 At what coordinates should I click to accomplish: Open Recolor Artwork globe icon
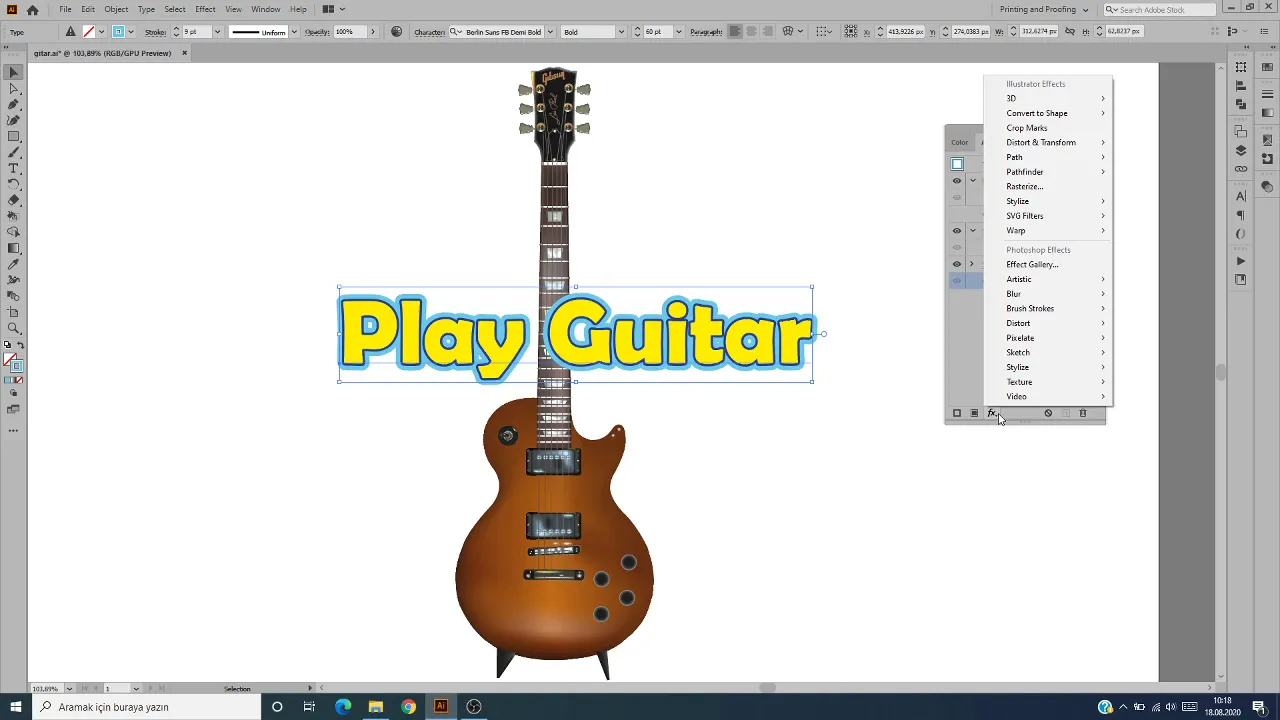(397, 32)
